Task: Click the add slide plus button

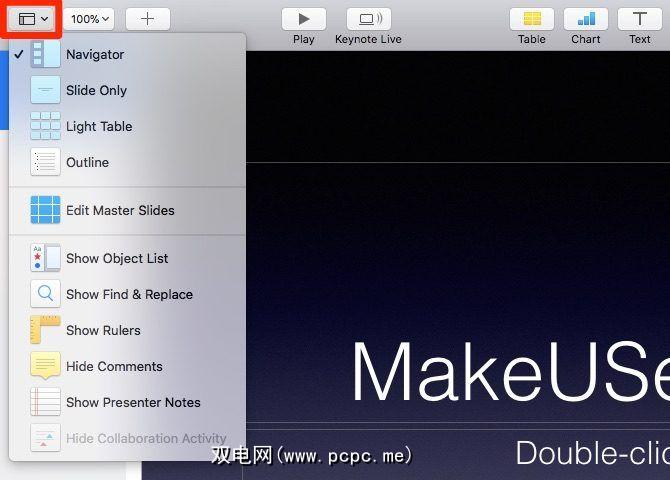Action: (x=147, y=19)
